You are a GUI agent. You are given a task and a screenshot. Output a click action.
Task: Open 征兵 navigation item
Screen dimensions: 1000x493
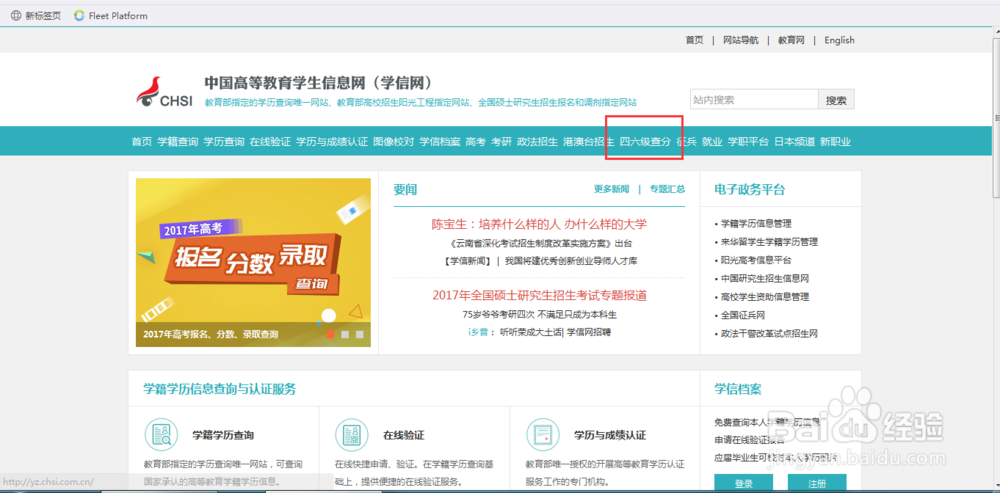[x=686, y=142]
